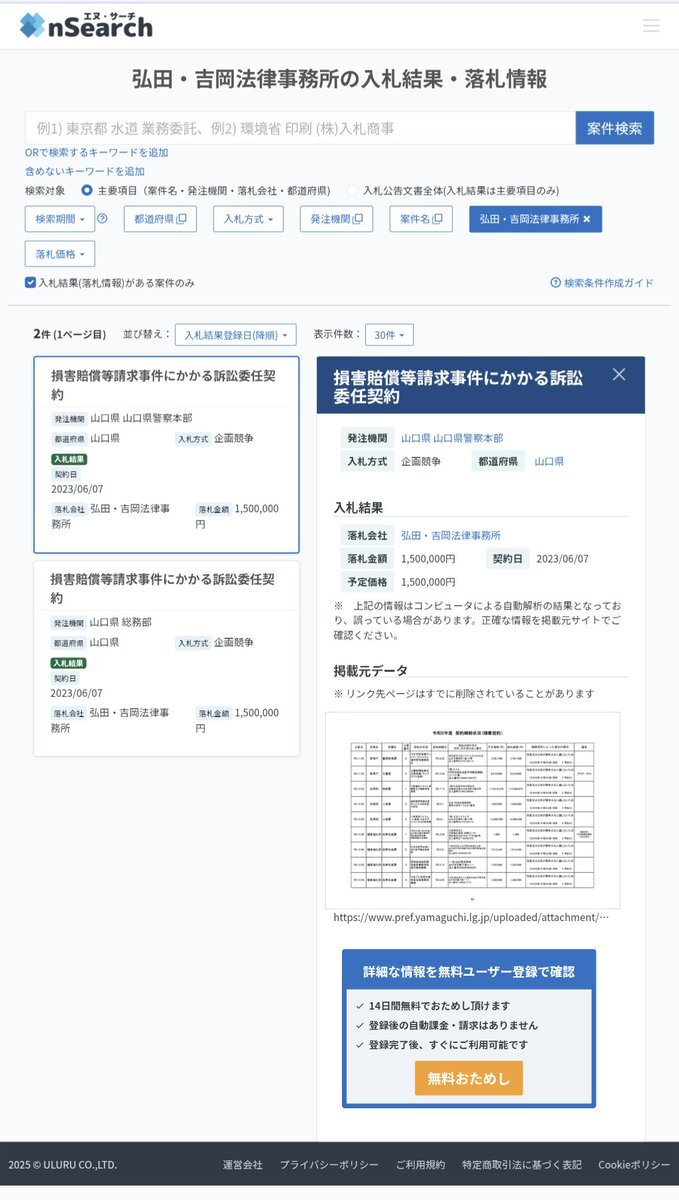This screenshot has height=1200, width=679.
Task: Click the 弘田・吉岡法律事務所 落札会社 link
Action: (x=451, y=535)
